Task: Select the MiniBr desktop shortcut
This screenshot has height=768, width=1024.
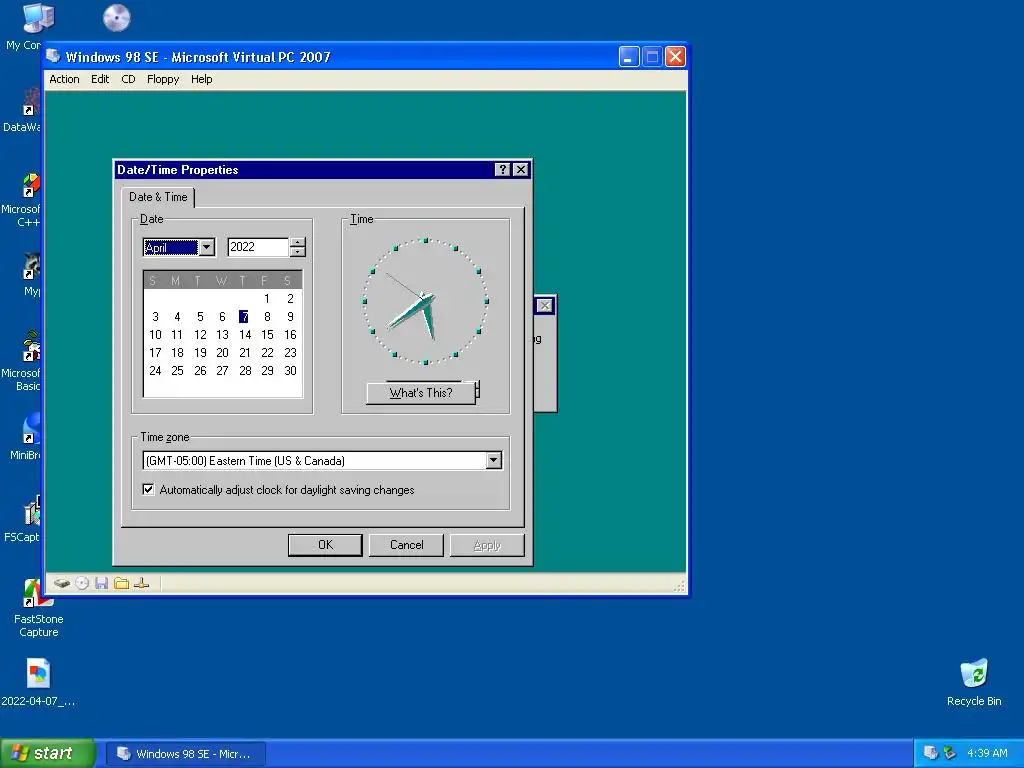Action: point(26,436)
